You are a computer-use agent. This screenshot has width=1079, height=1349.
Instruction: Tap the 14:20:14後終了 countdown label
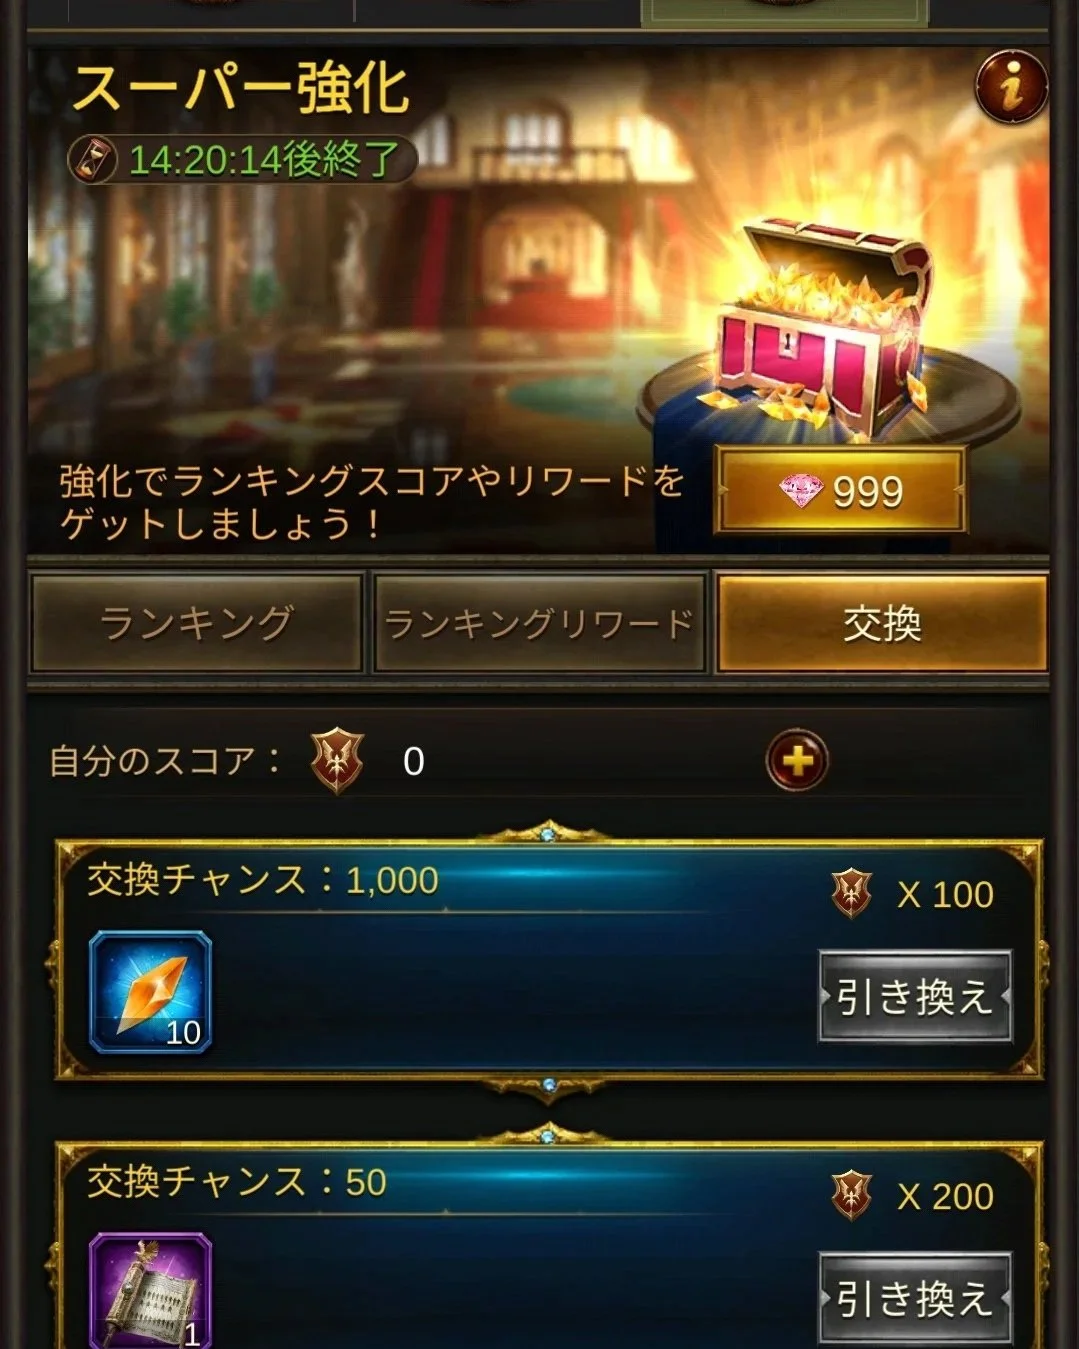pos(264,160)
